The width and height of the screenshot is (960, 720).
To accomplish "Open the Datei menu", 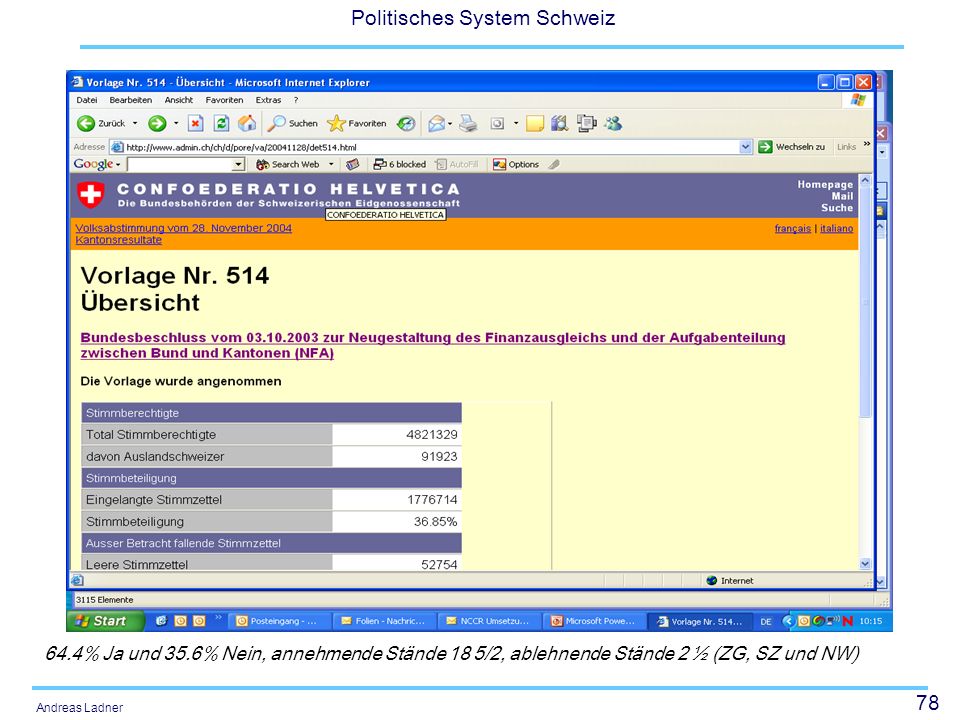I will pos(86,100).
